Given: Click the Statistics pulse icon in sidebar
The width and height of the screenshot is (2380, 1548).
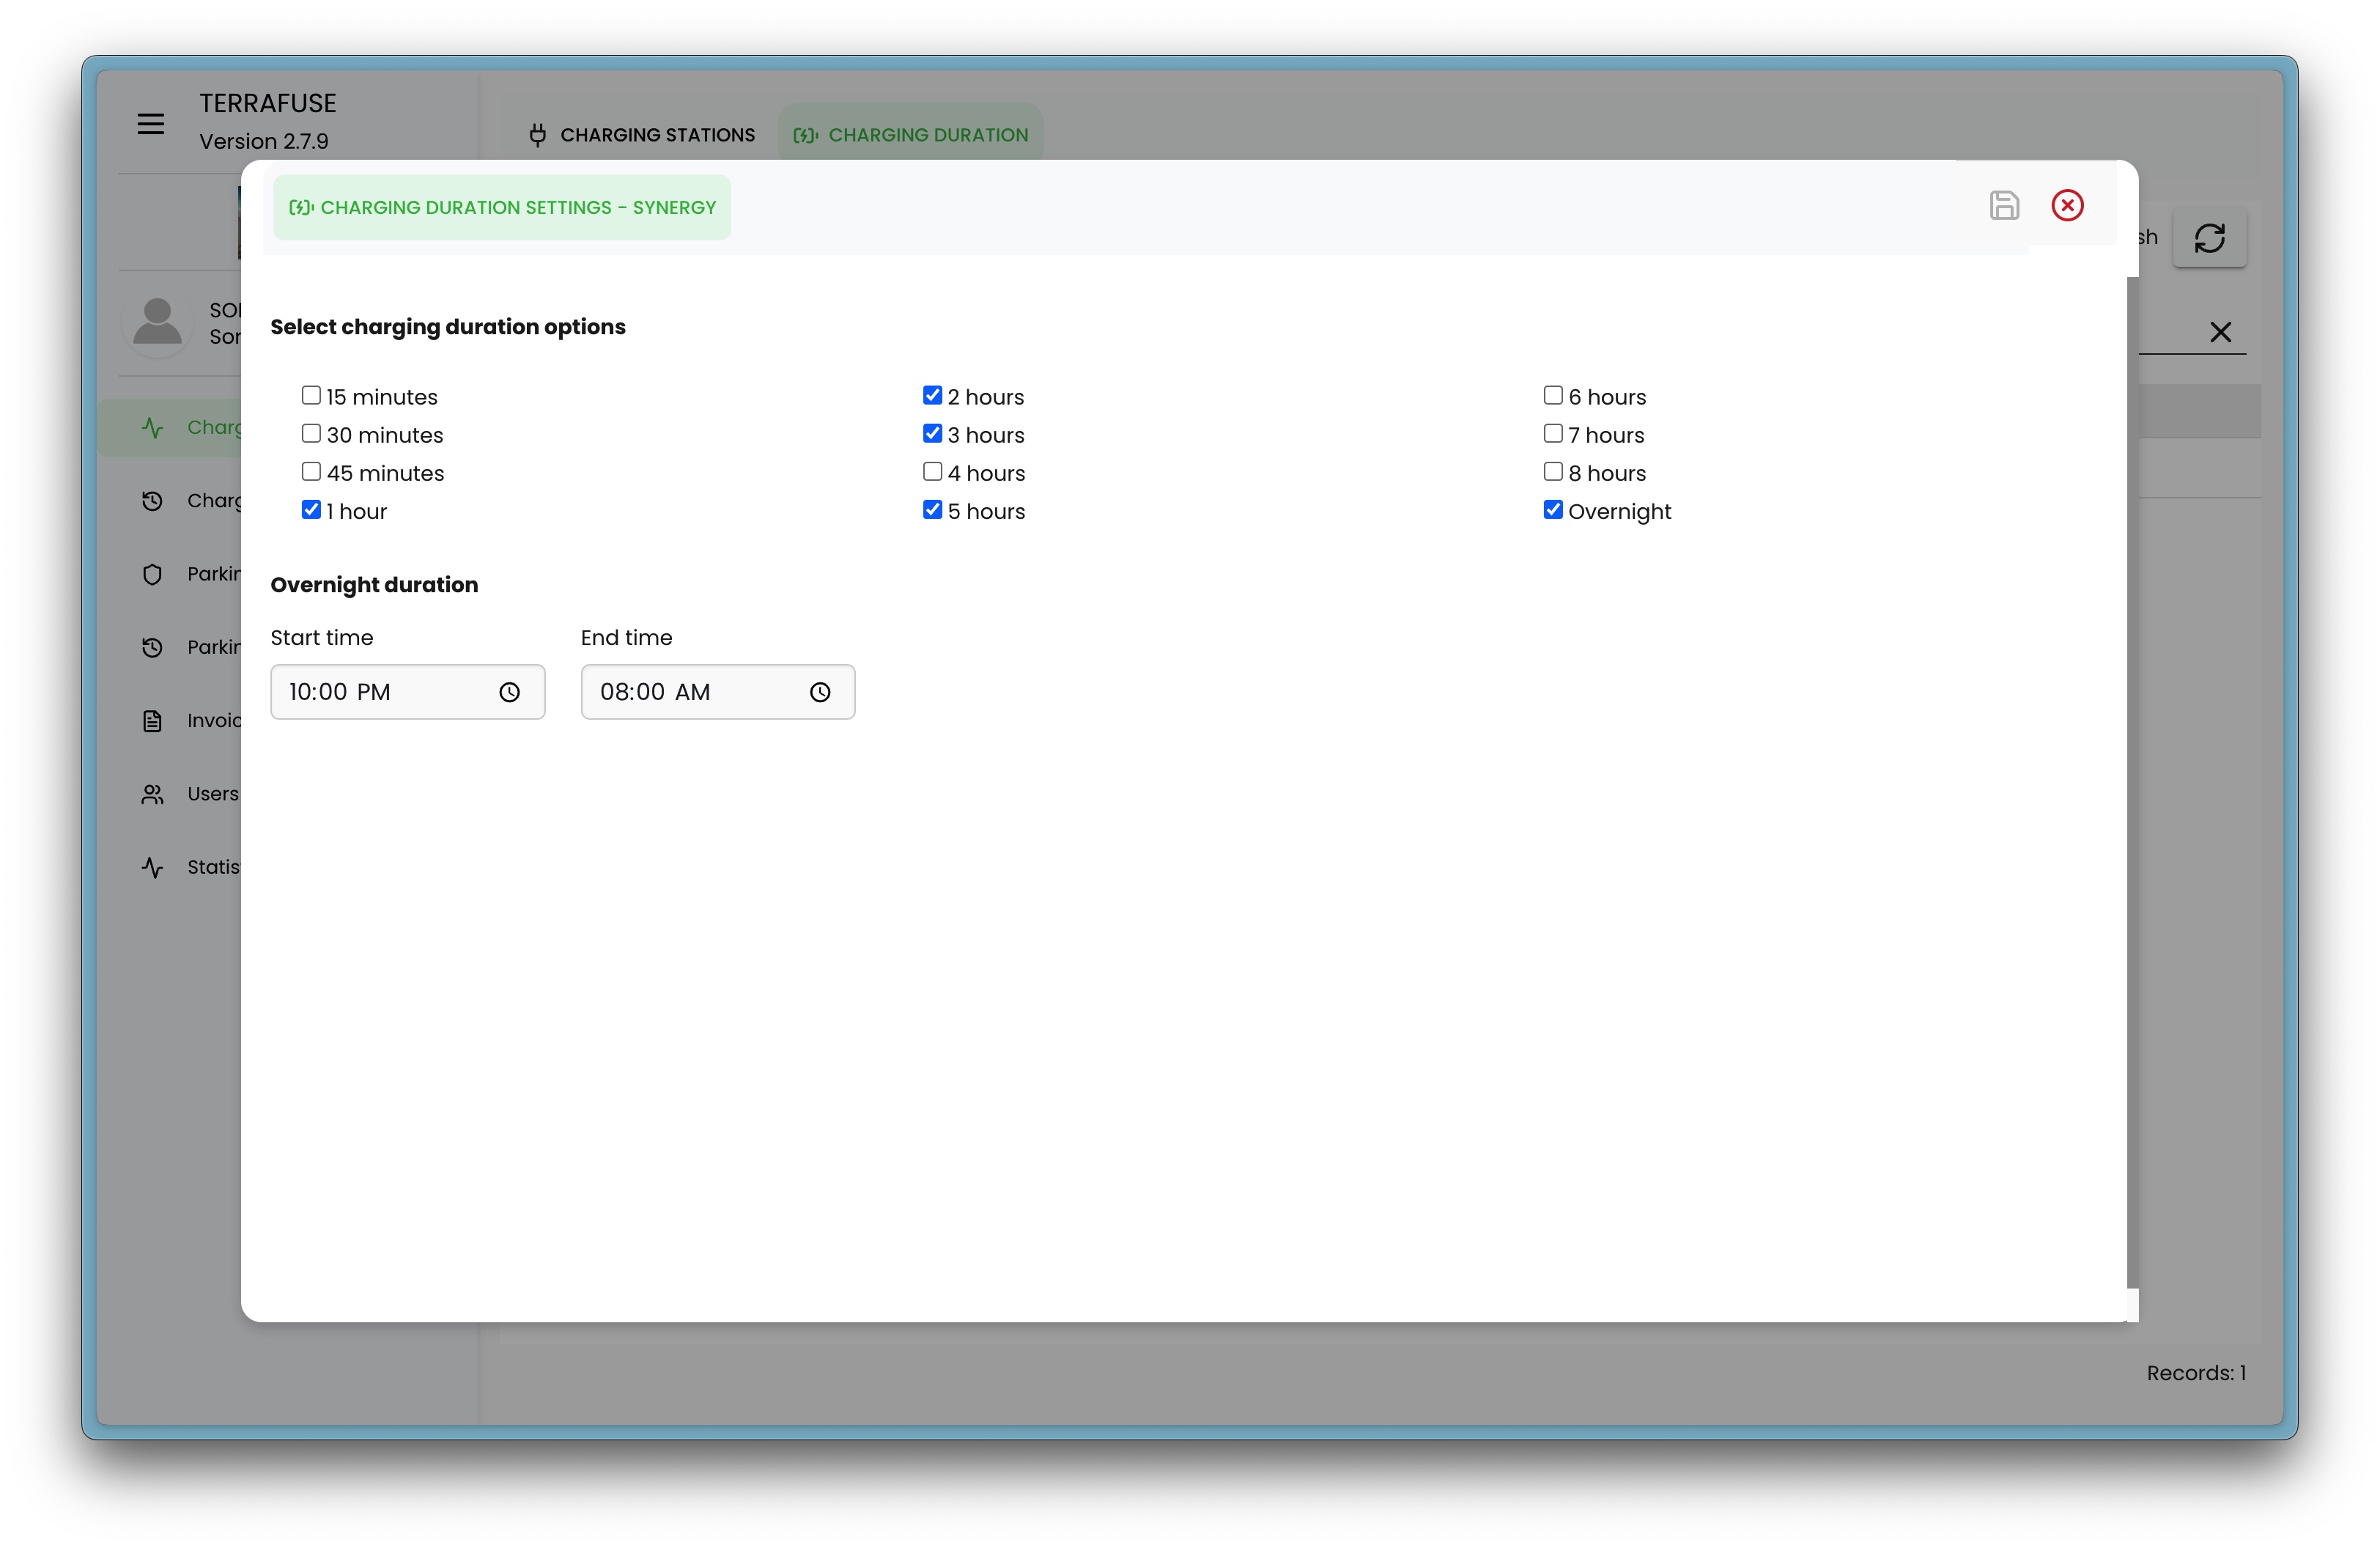Looking at the screenshot, I should (152, 867).
